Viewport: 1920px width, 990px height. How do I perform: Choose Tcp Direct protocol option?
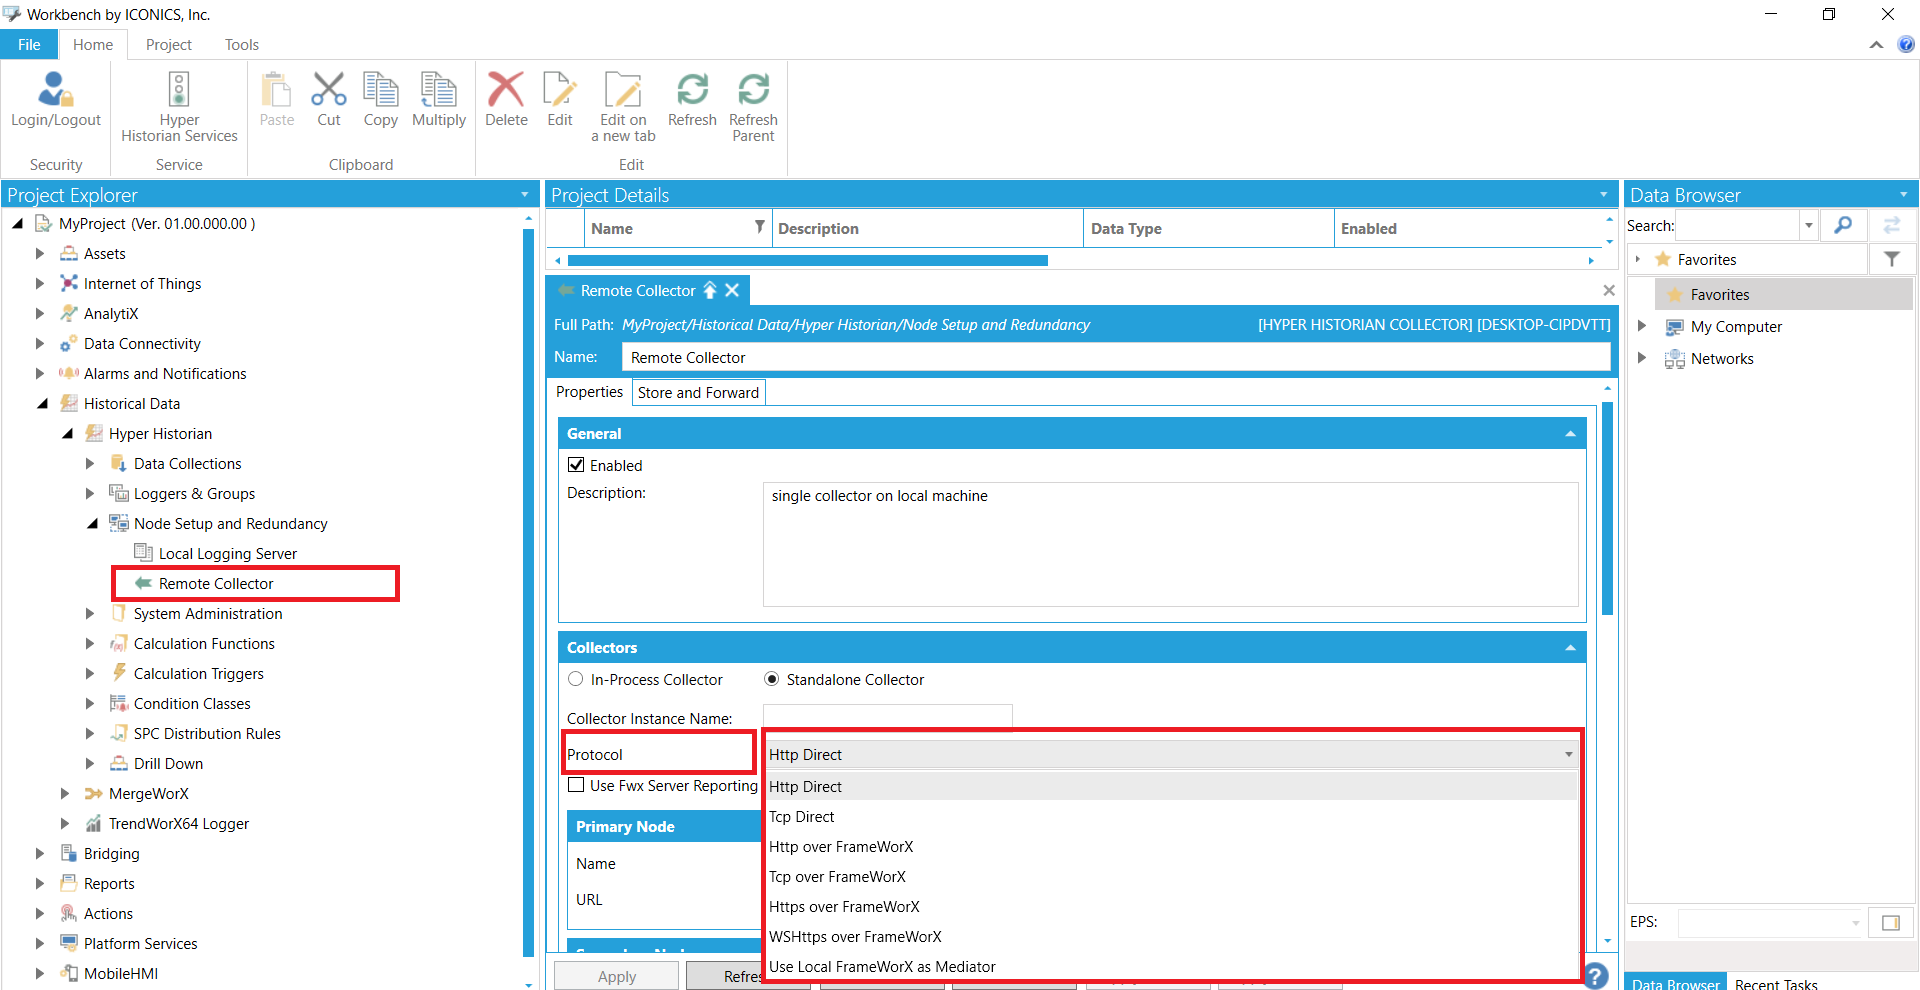tap(1171, 817)
